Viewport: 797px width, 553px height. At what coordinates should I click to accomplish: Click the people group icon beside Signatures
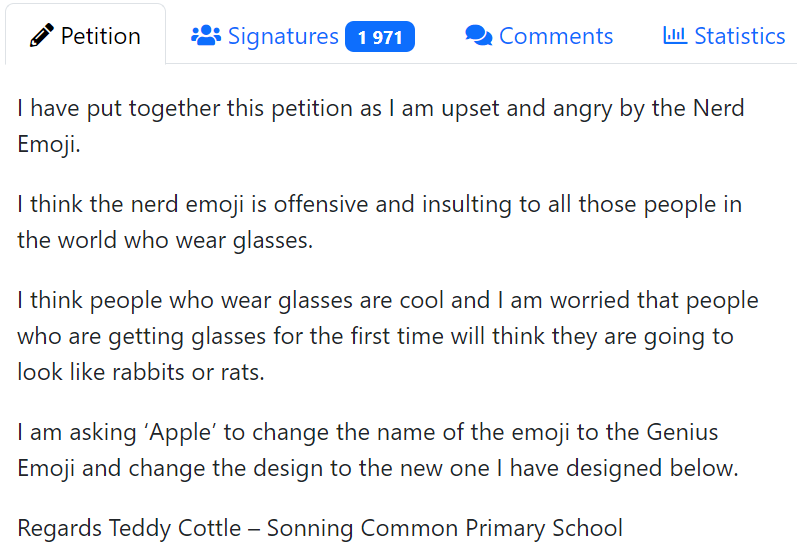pos(206,36)
